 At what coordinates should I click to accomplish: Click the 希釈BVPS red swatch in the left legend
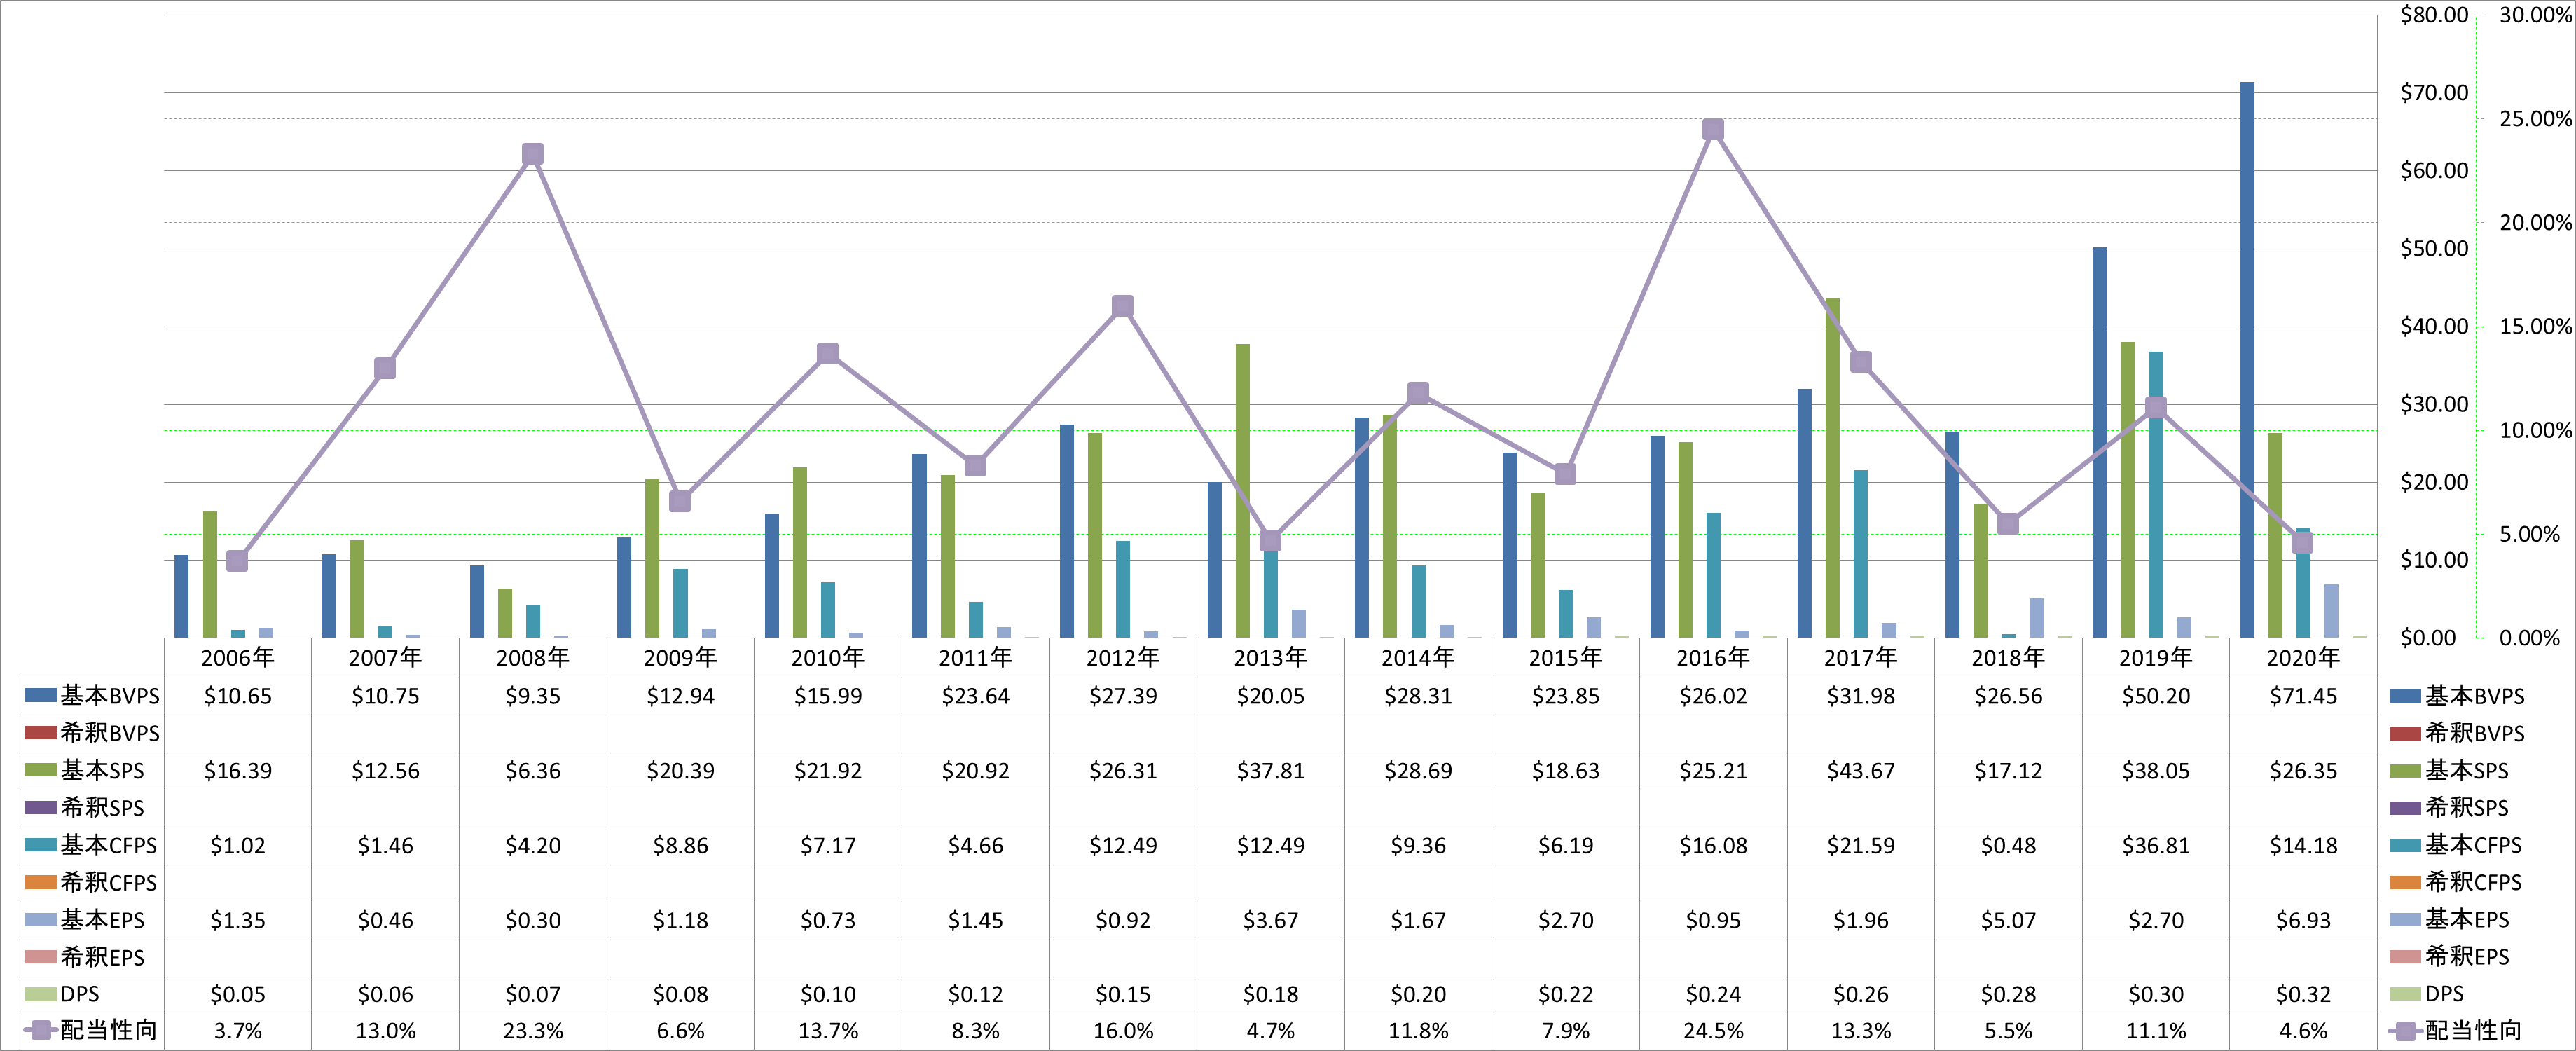click(x=40, y=733)
